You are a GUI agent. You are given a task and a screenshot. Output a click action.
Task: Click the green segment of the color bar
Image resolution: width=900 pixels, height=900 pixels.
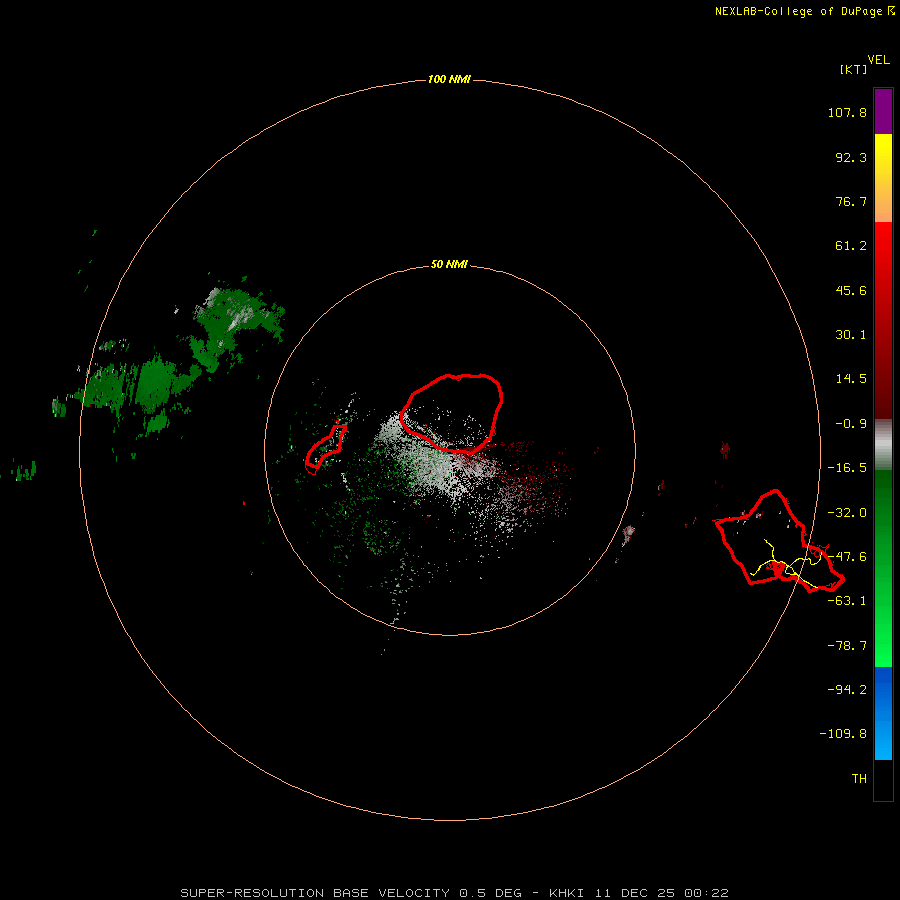[x=883, y=568]
